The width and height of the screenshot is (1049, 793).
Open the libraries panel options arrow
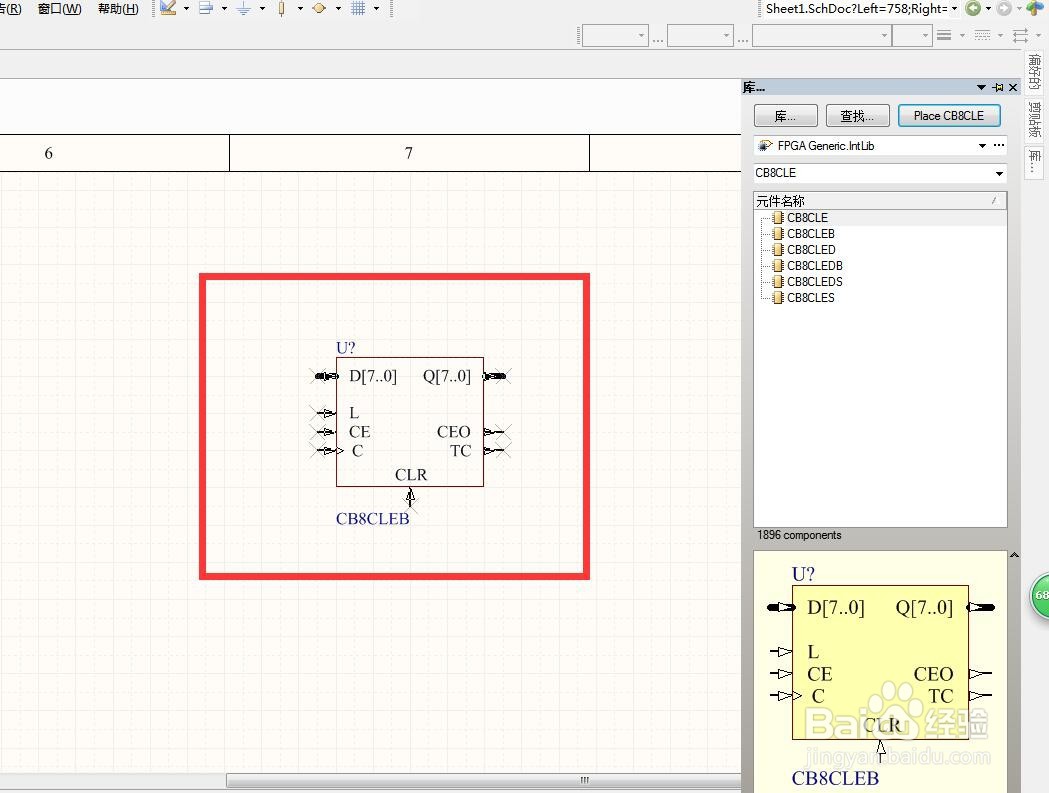tap(981, 88)
